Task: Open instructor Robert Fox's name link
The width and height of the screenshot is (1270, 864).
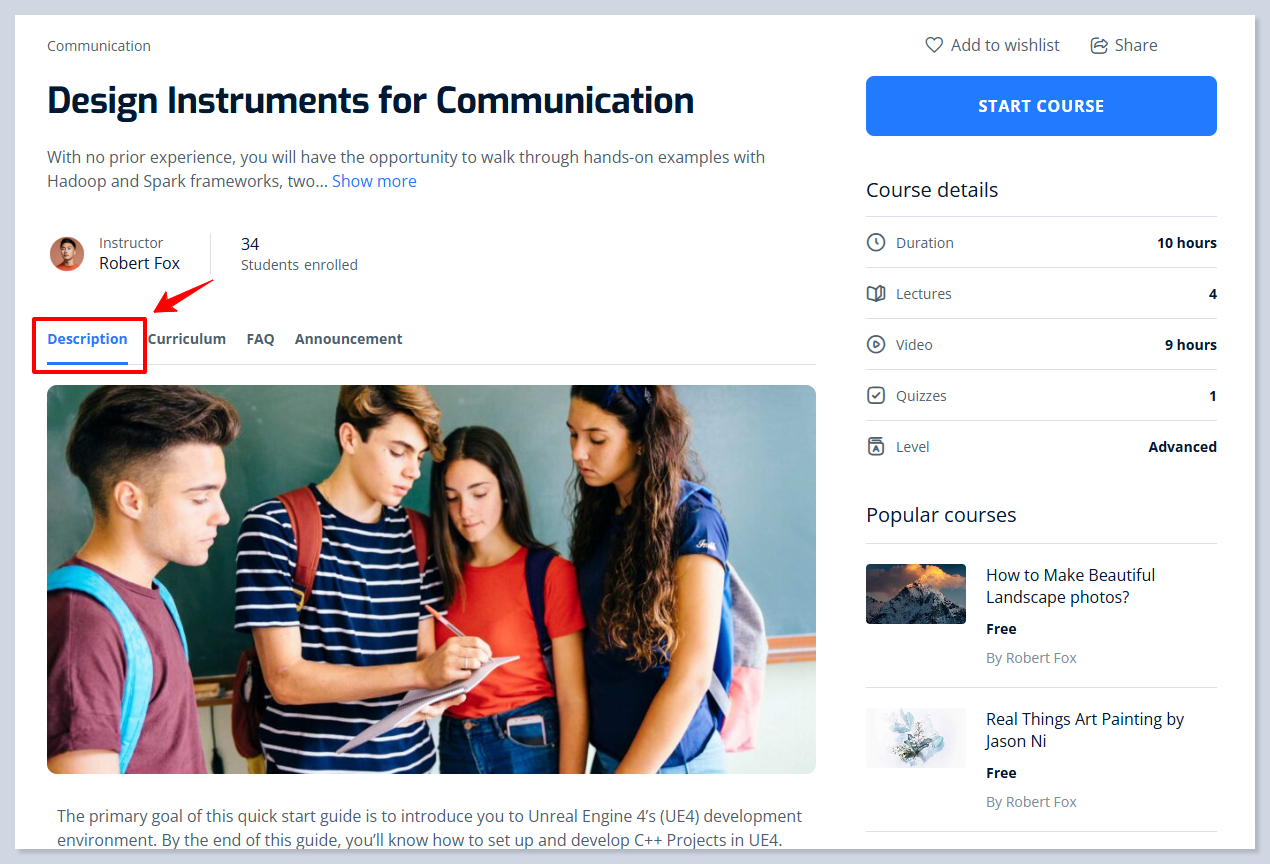Action: click(139, 264)
